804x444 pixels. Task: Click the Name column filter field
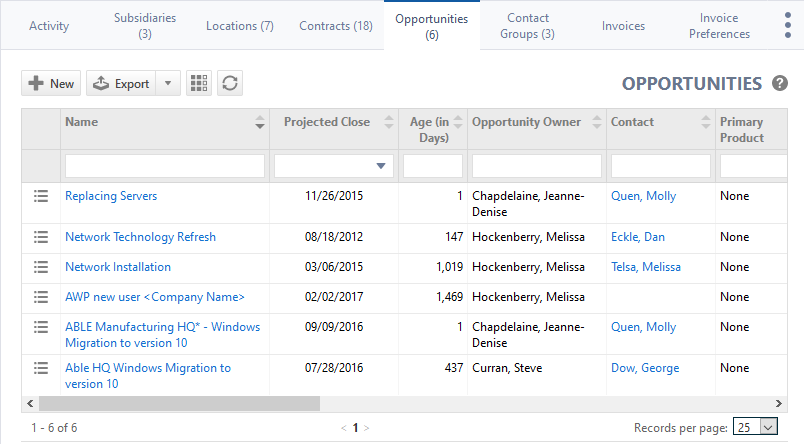coord(164,166)
